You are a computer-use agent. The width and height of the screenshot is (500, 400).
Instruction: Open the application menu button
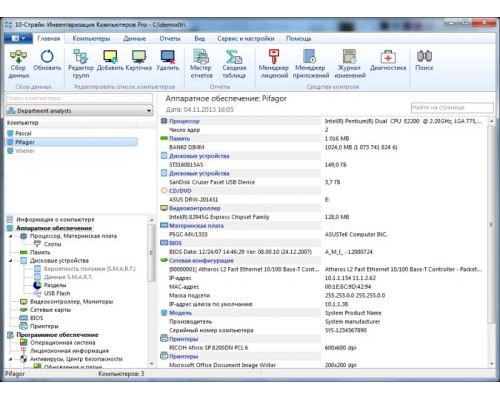tap(18, 38)
